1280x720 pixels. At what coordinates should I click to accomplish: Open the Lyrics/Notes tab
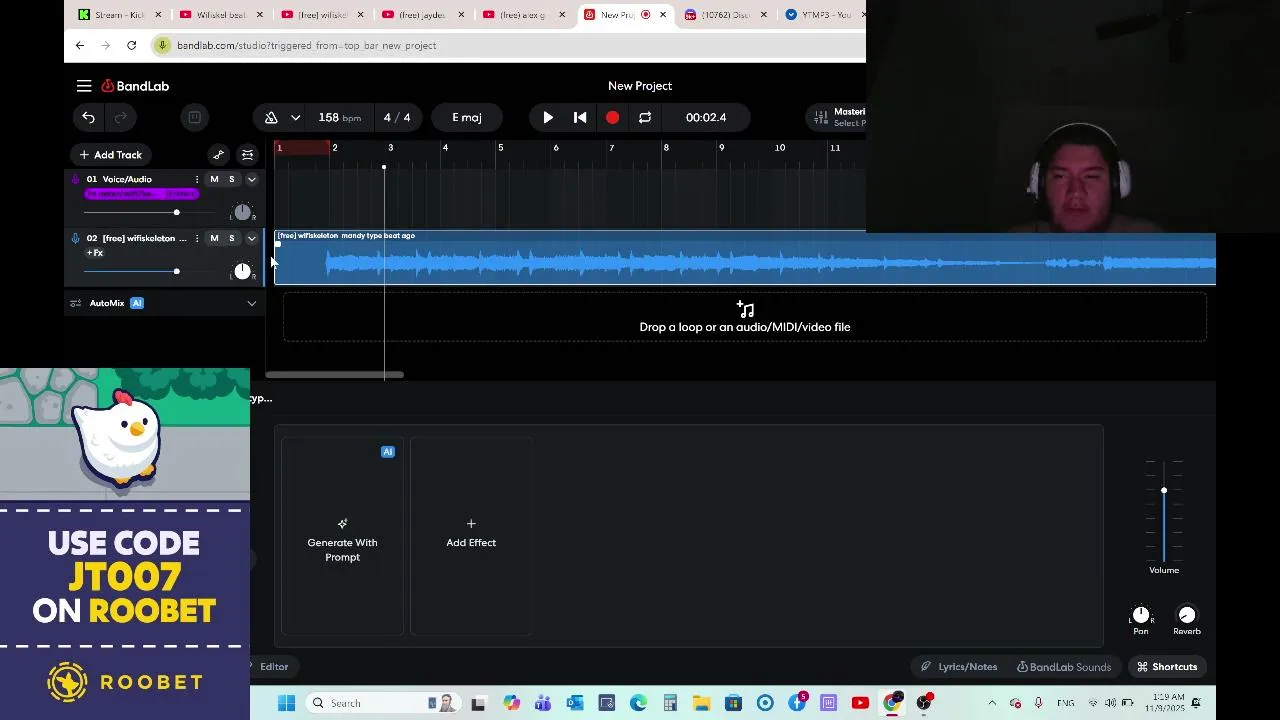point(959,667)
